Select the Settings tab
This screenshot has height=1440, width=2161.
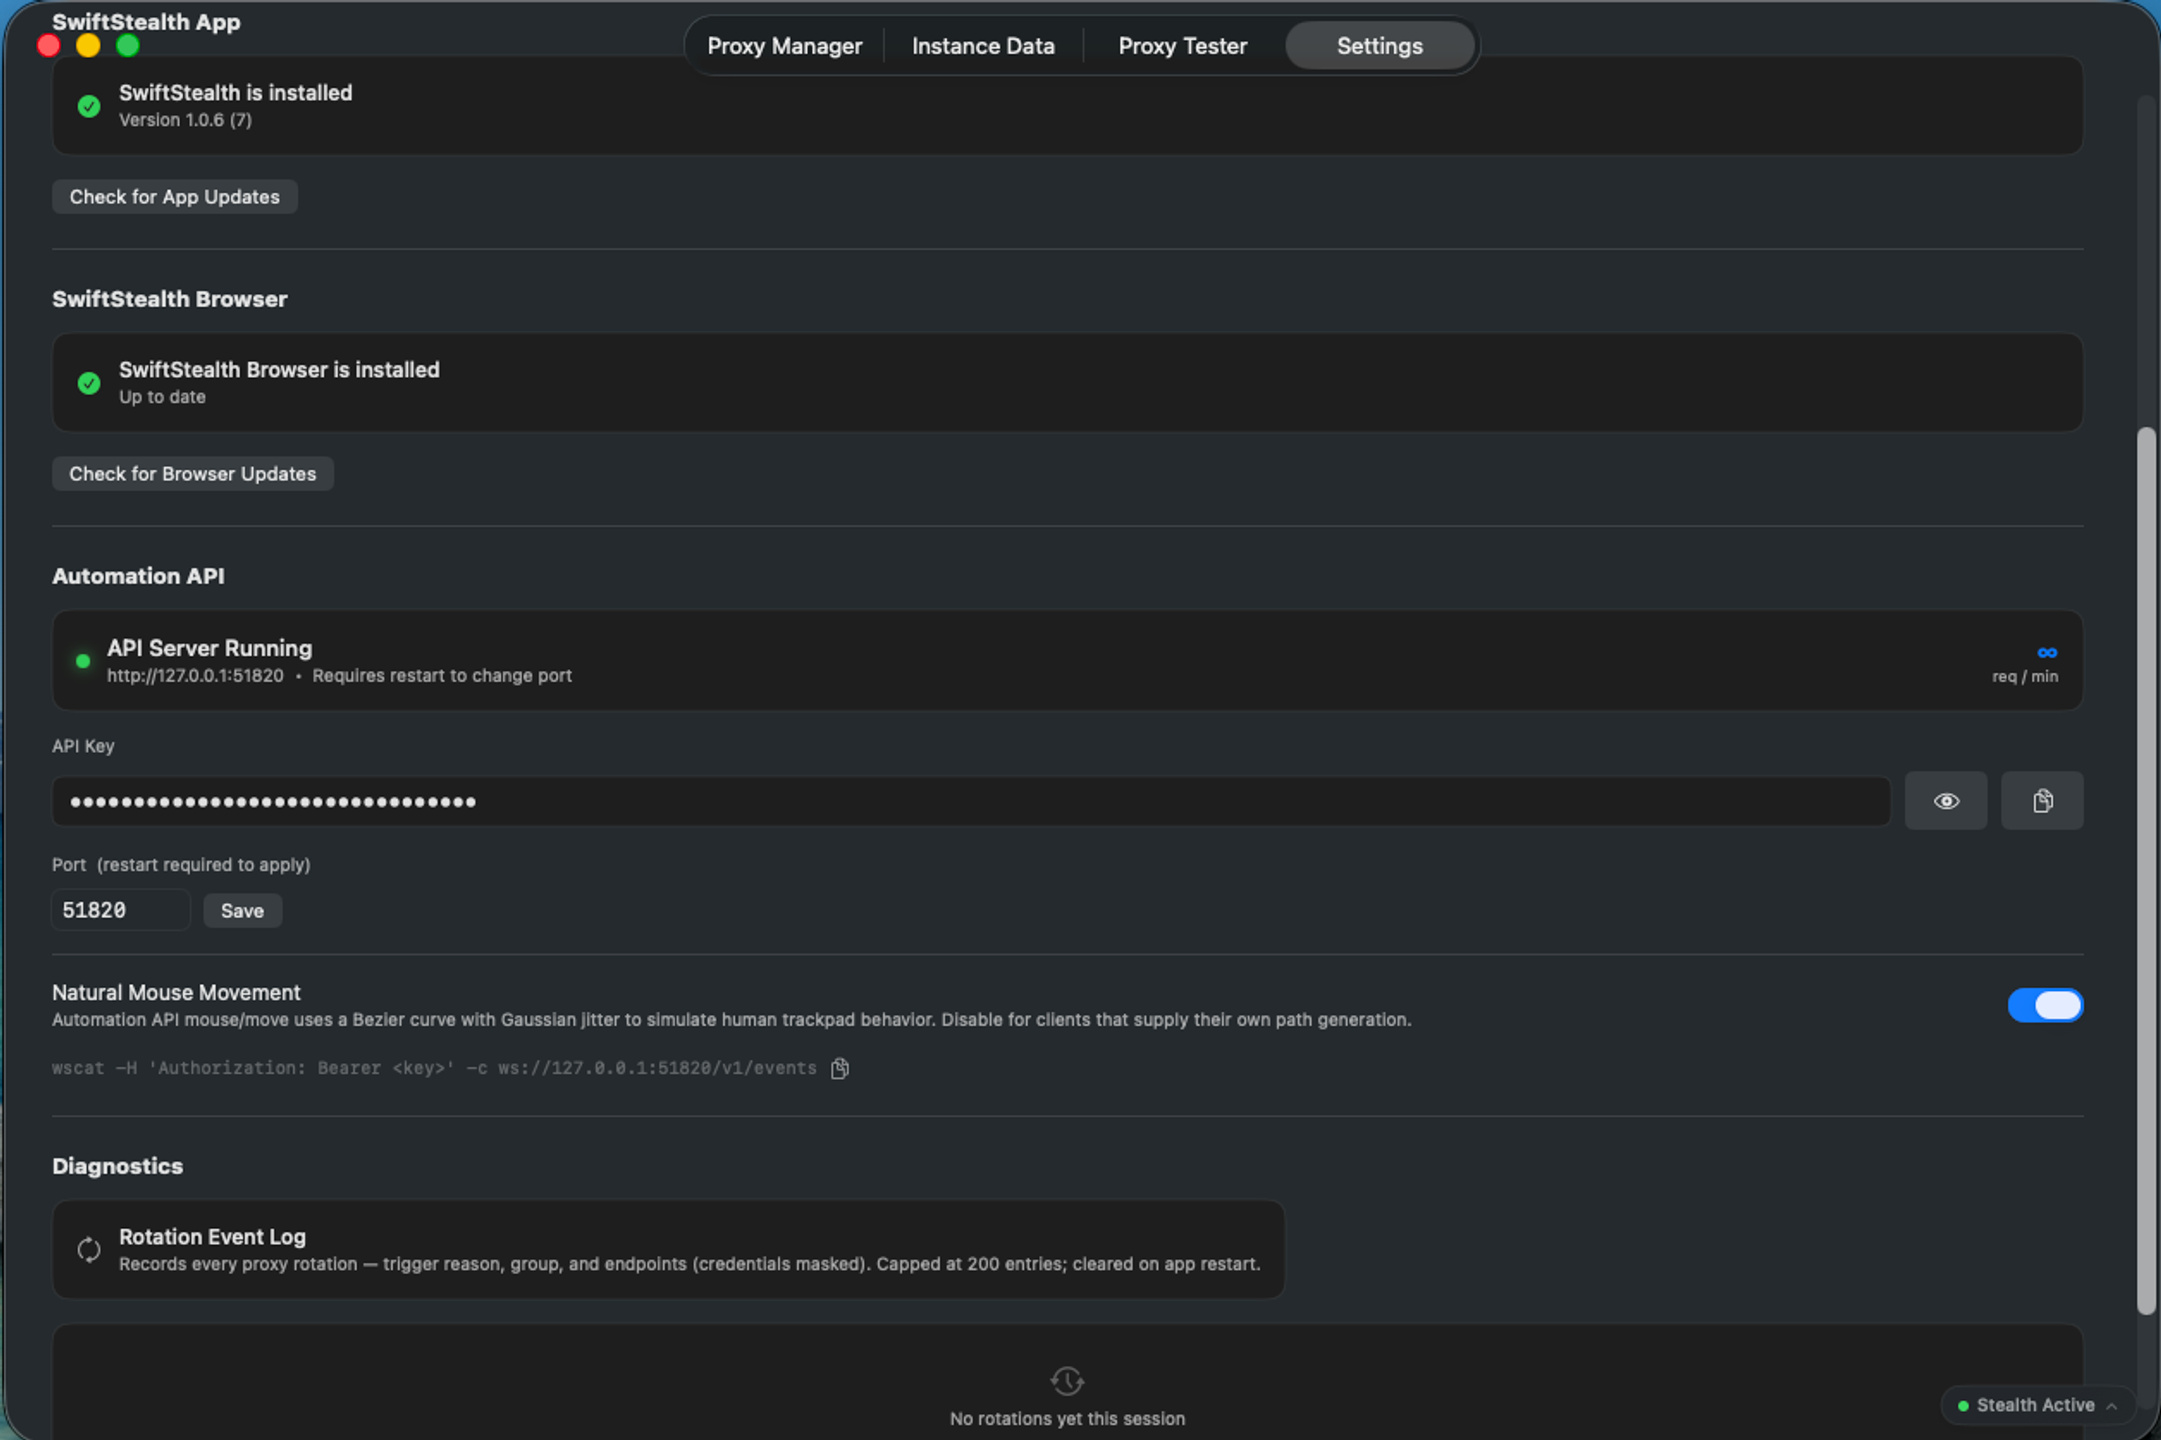click(1379, 46)
